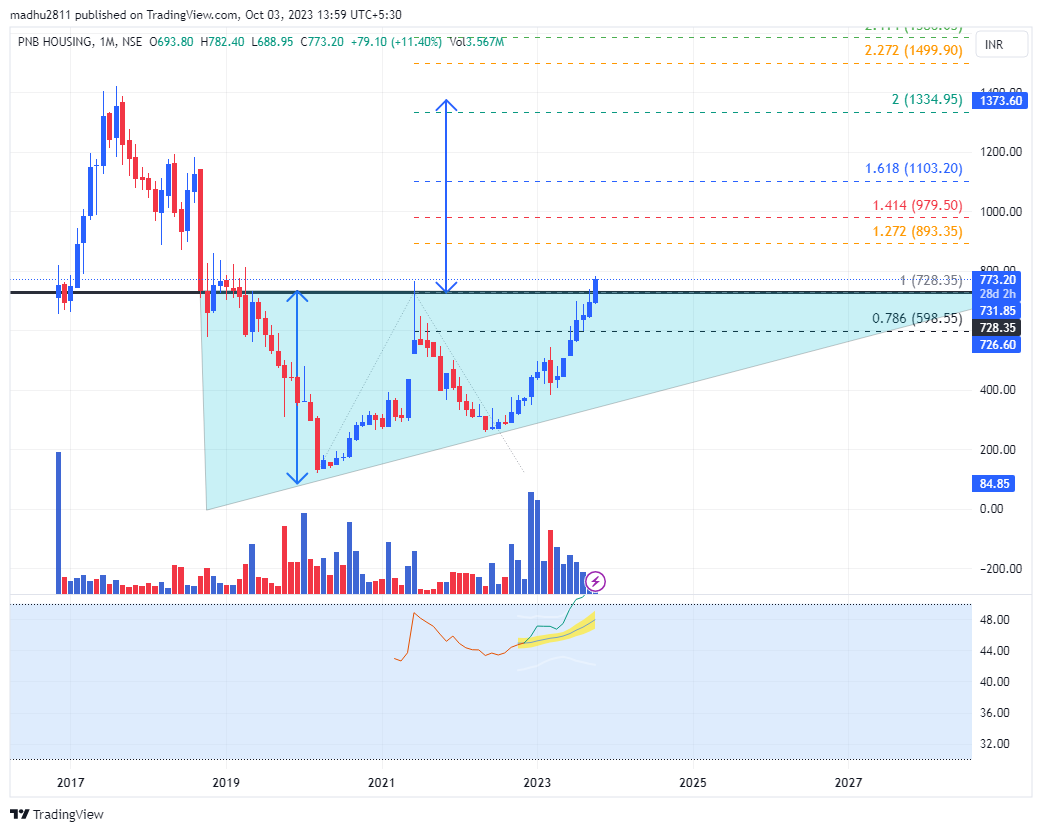Click the 2027 label on time axis
This screenshot has height=832, width=1042.
849,782
